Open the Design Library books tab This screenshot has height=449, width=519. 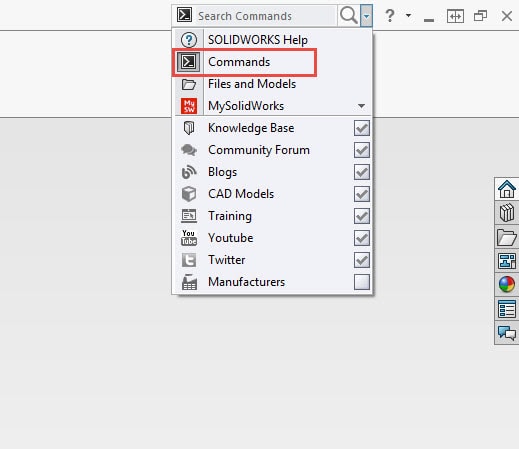pyautogui.click(x=507, y=213)
